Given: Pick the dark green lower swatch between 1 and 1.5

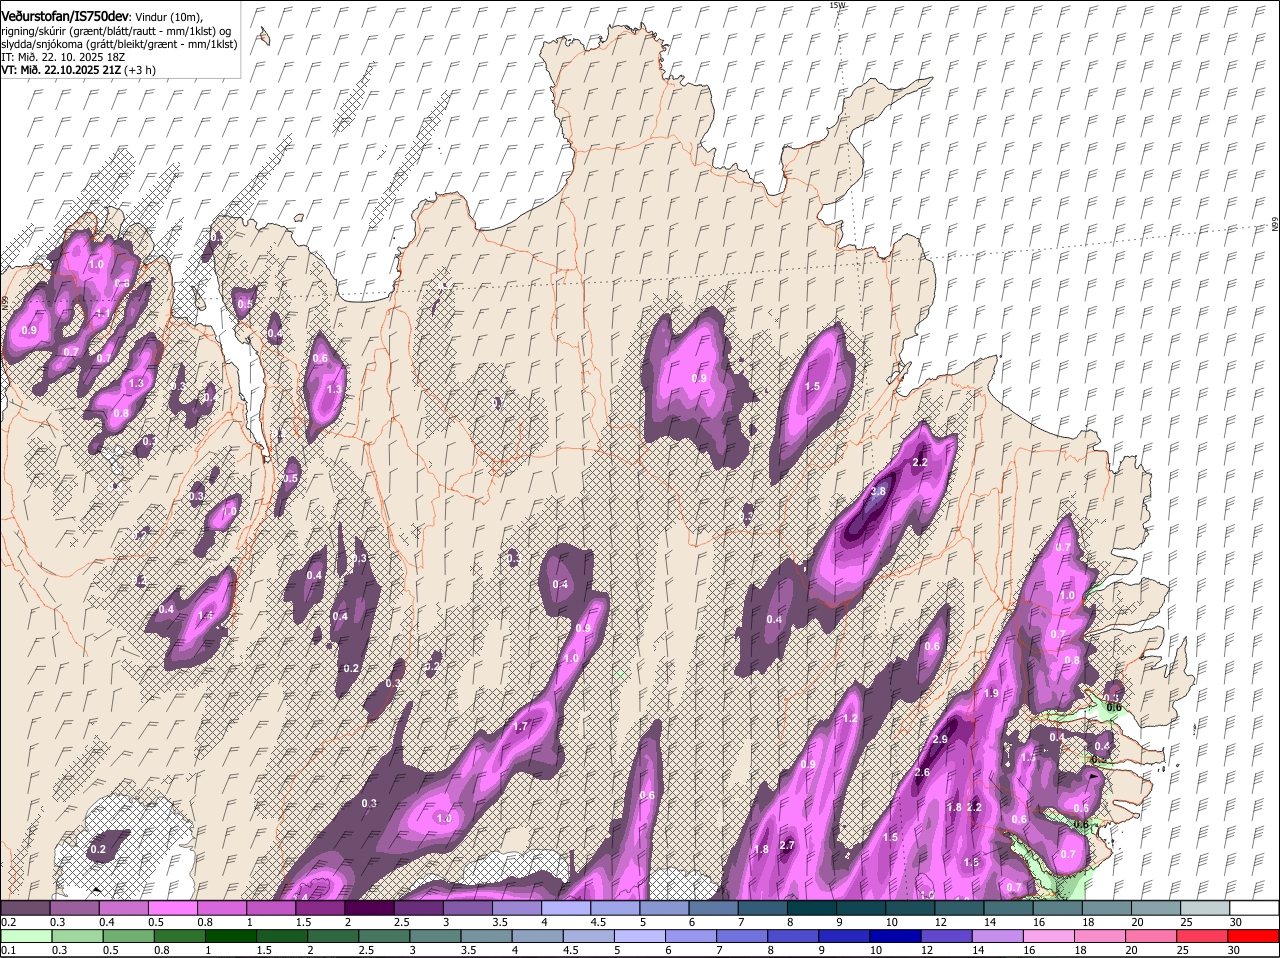Looking at the screenshot, I should click(231, 935).
